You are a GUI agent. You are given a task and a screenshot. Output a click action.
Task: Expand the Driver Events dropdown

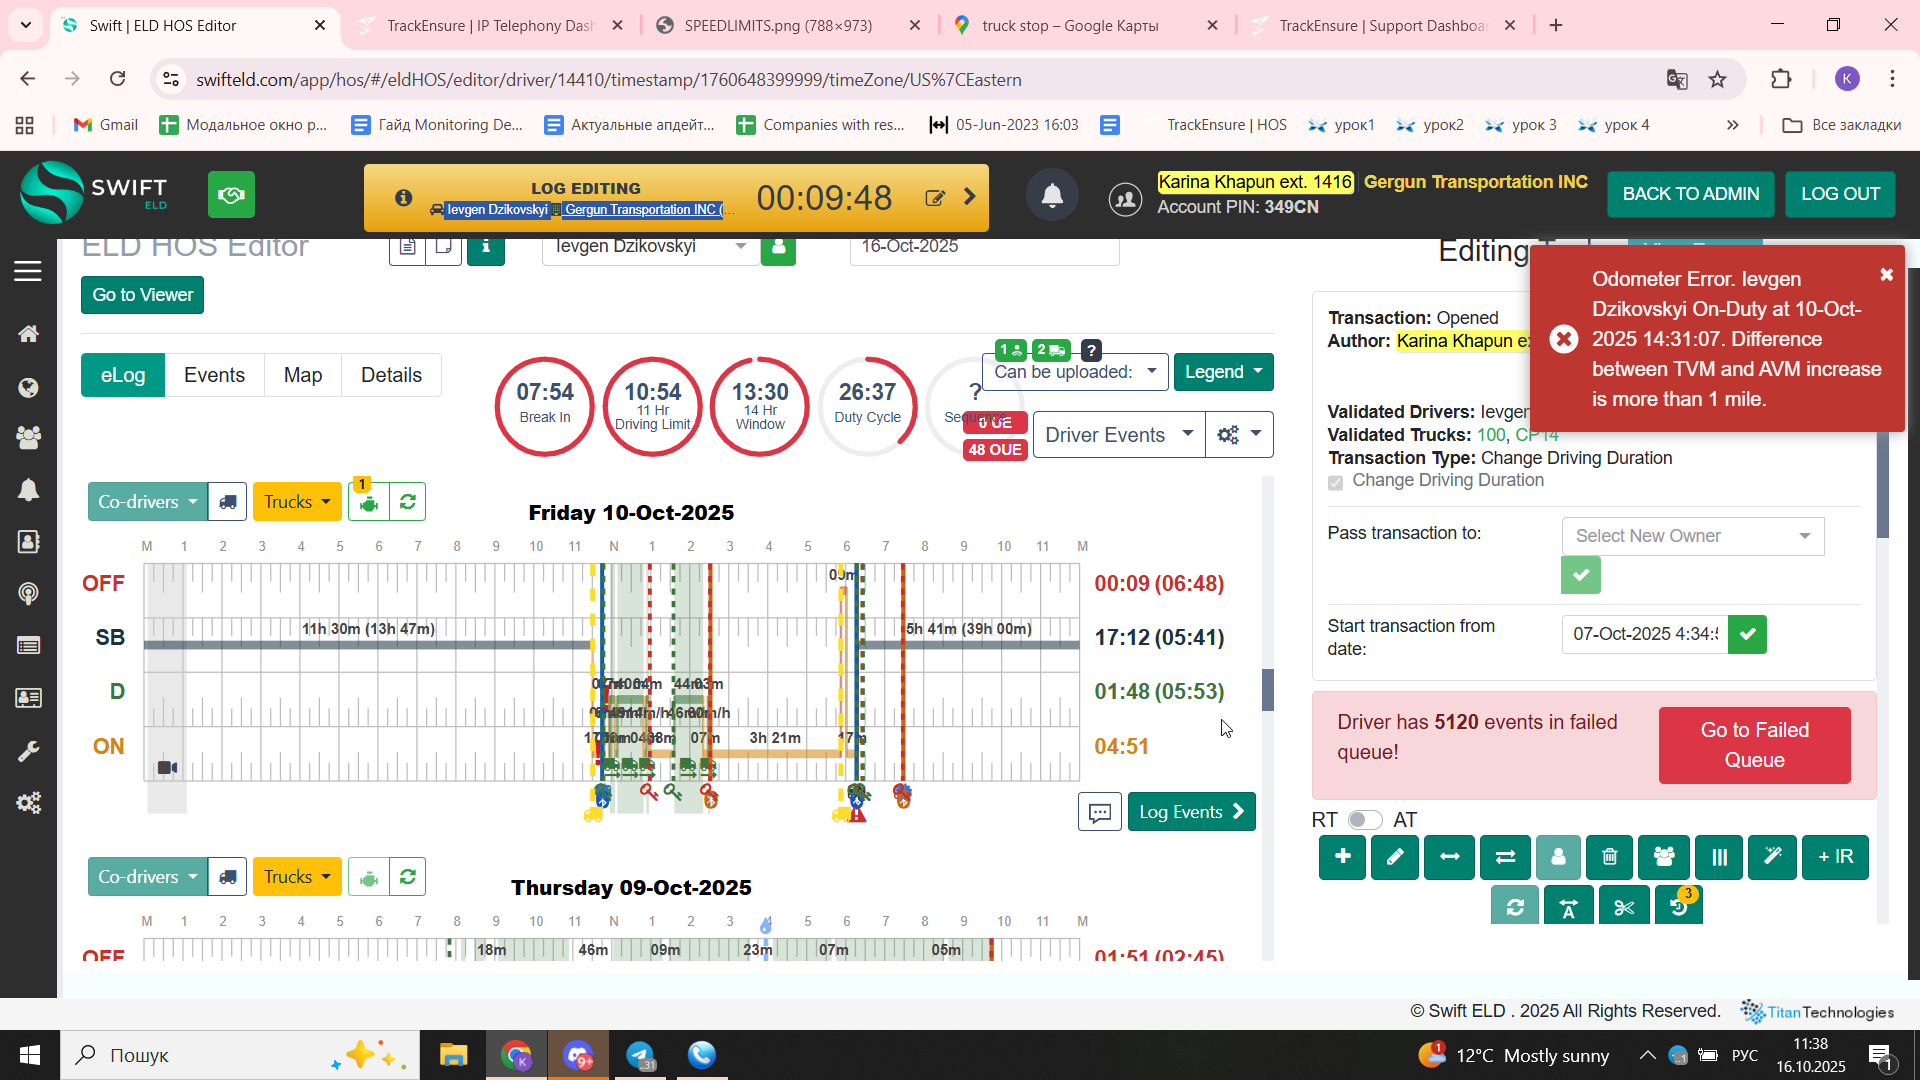1118,435
